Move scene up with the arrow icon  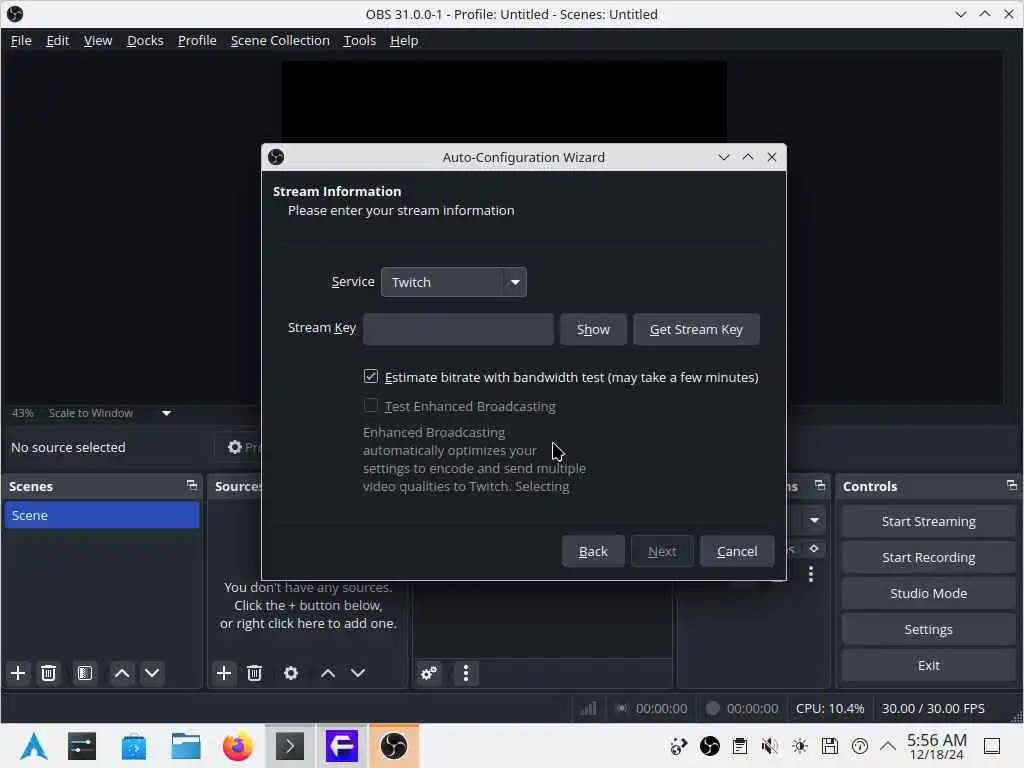[x=121, y=673]
